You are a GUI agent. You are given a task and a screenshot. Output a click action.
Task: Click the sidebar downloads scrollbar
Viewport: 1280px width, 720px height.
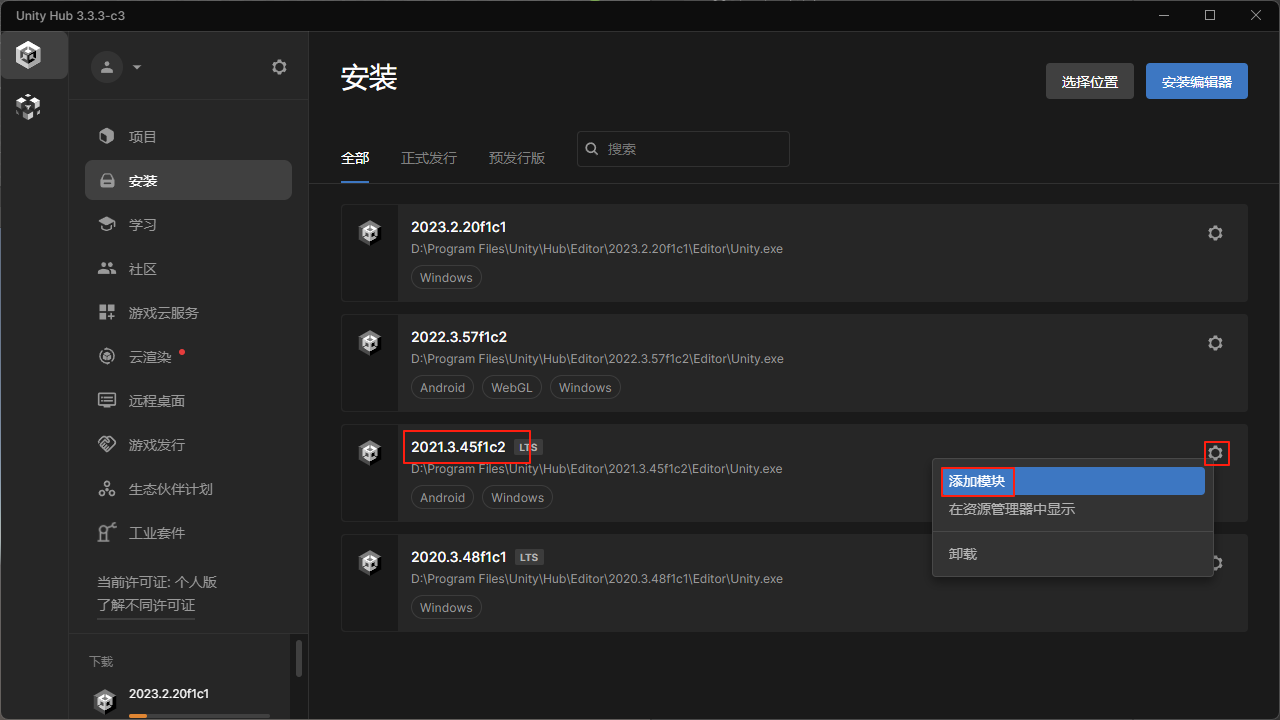298,658
